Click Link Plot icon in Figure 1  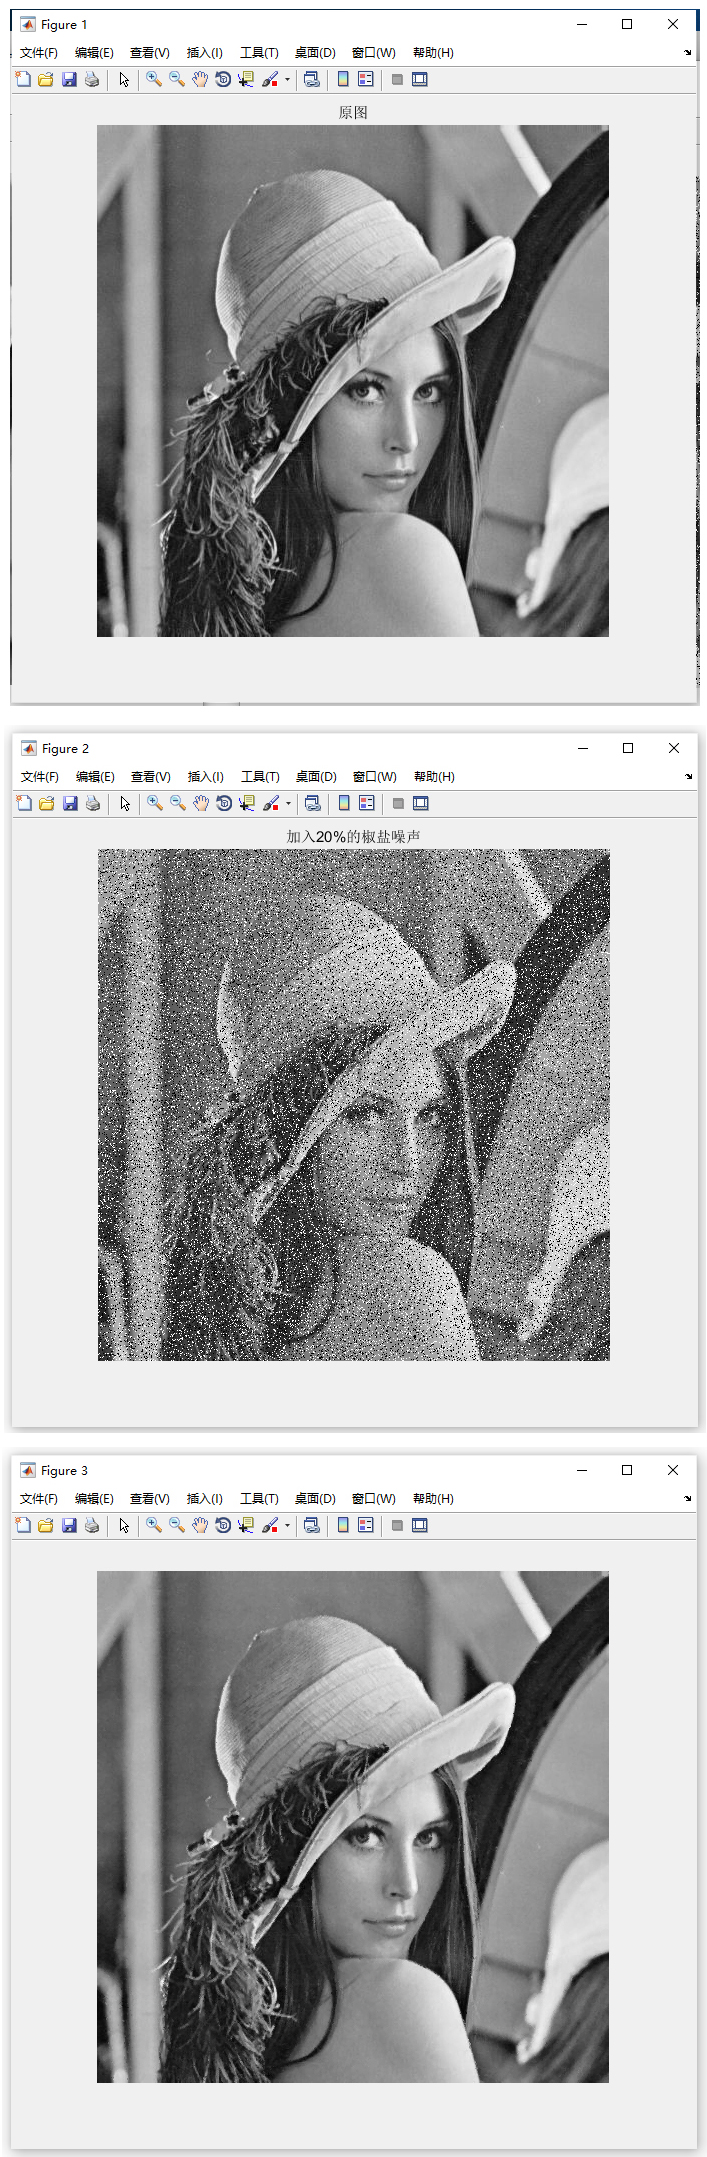pyautogui.click(x=312, y=79)
